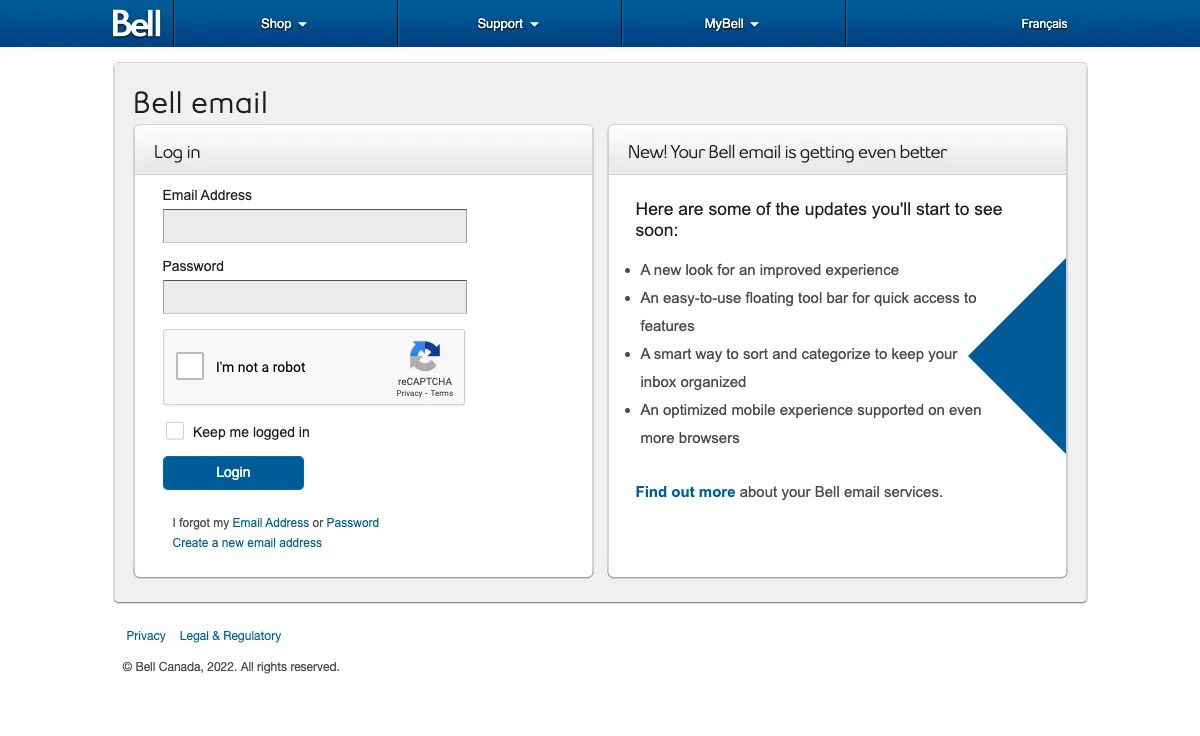Viewport: 1200px width, 736px height.
Task: Click the reCAPTCHA logo icon
Action: pos(425,357)
